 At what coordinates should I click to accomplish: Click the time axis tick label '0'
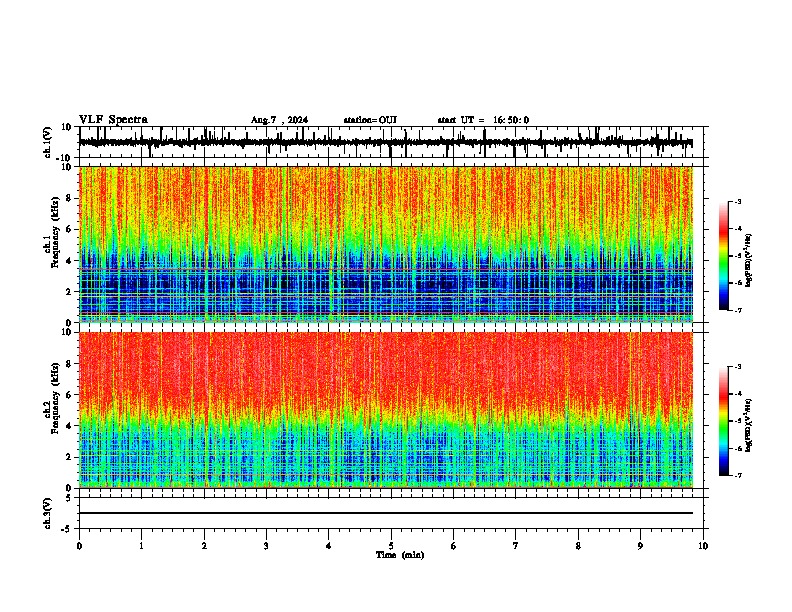tap(79, 546)
